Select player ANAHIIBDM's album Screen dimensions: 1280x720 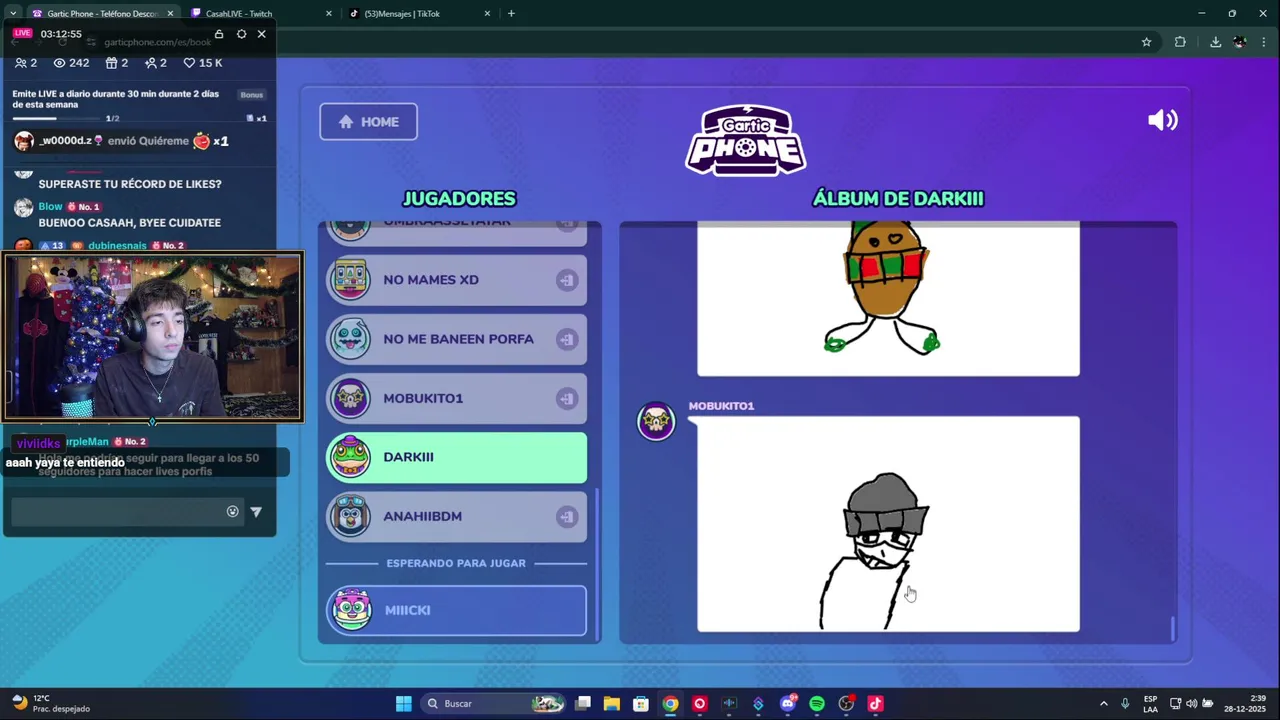click(x=457, y=516)
